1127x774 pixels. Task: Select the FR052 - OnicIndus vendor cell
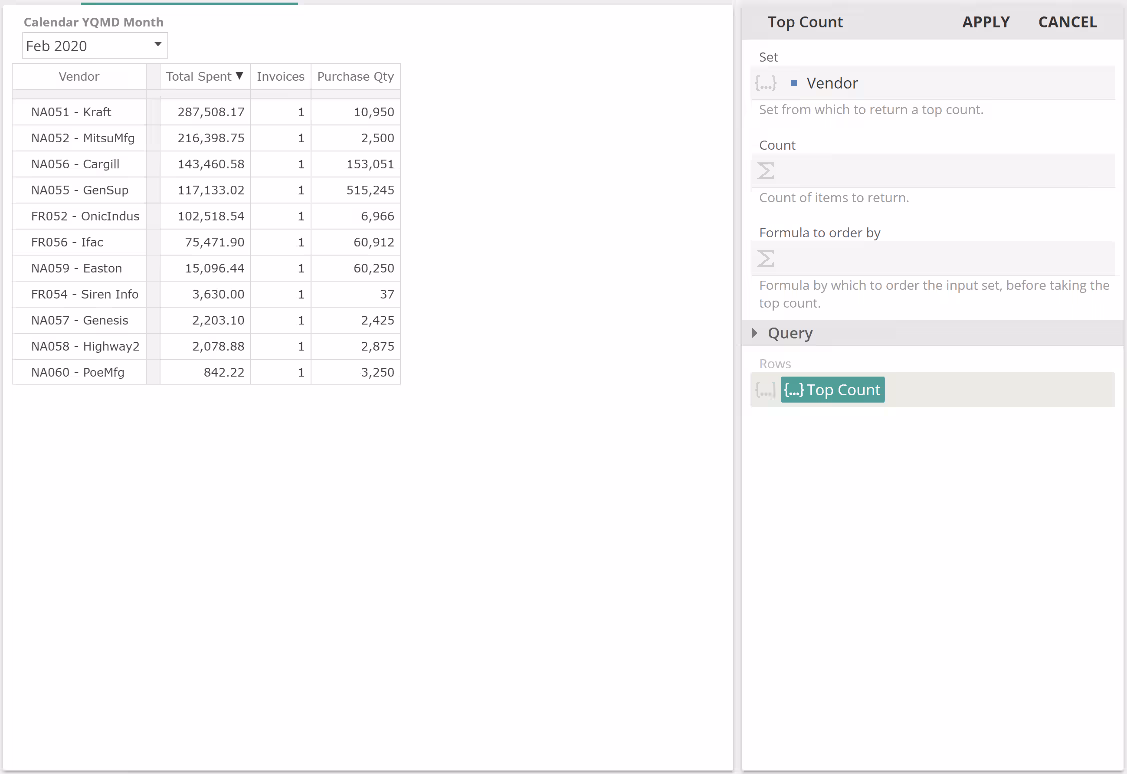coord(85,216)
